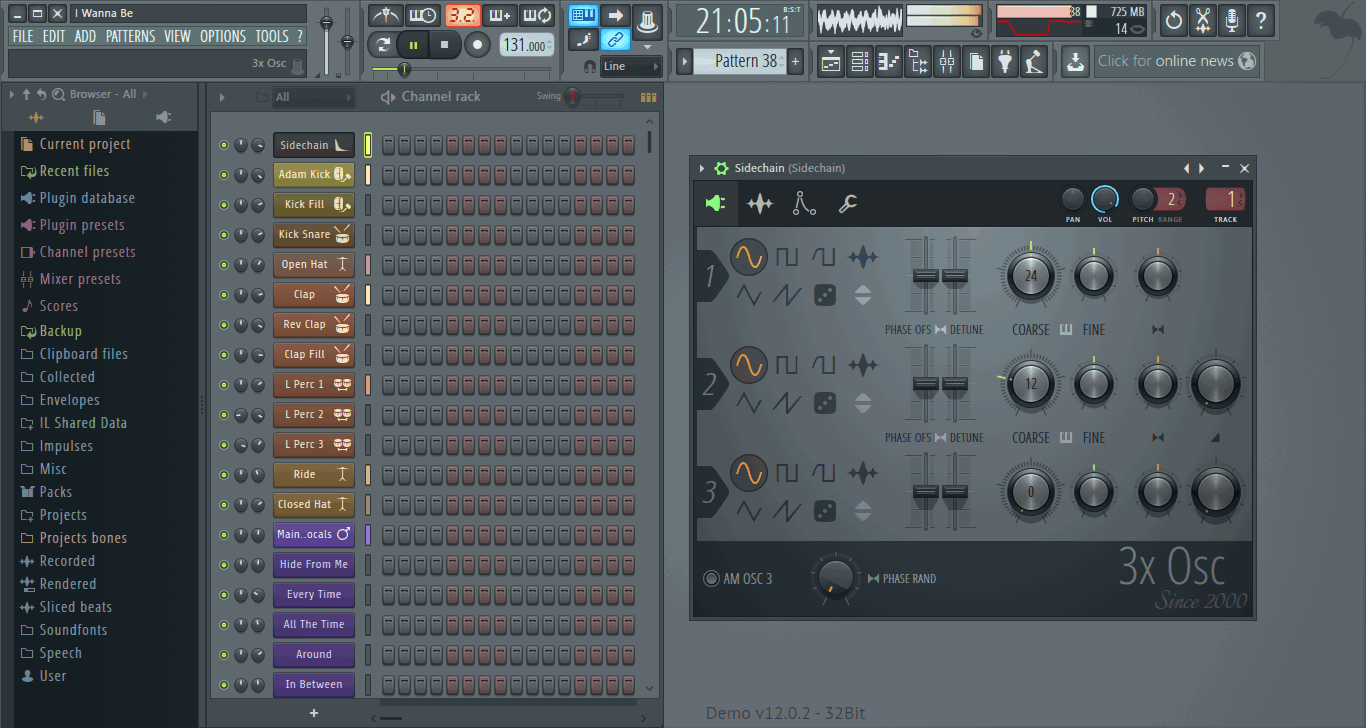This screenshot has width=1366, height=728.
Task: Toggle blend recording overdub icon
Action: click(x=500, y=16)
